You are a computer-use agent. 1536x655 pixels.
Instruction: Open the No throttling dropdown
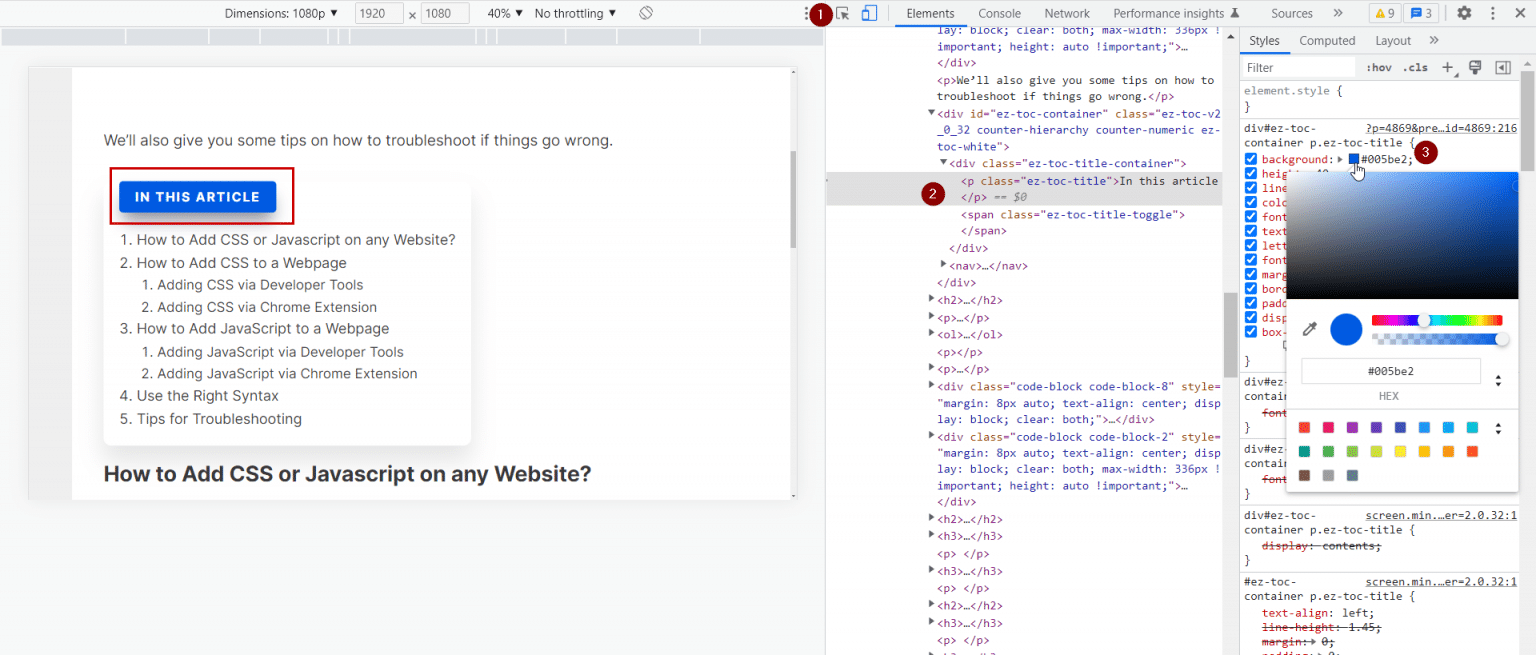click(x=575, y=13)
